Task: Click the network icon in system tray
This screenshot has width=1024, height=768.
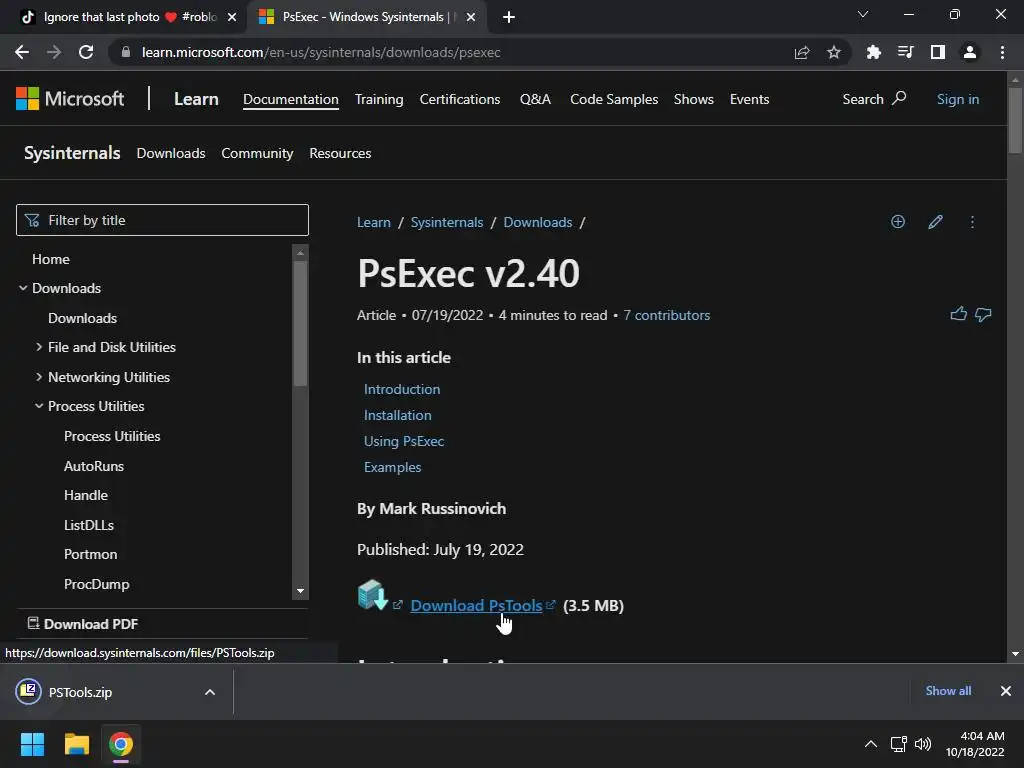Action: point(899,744)
